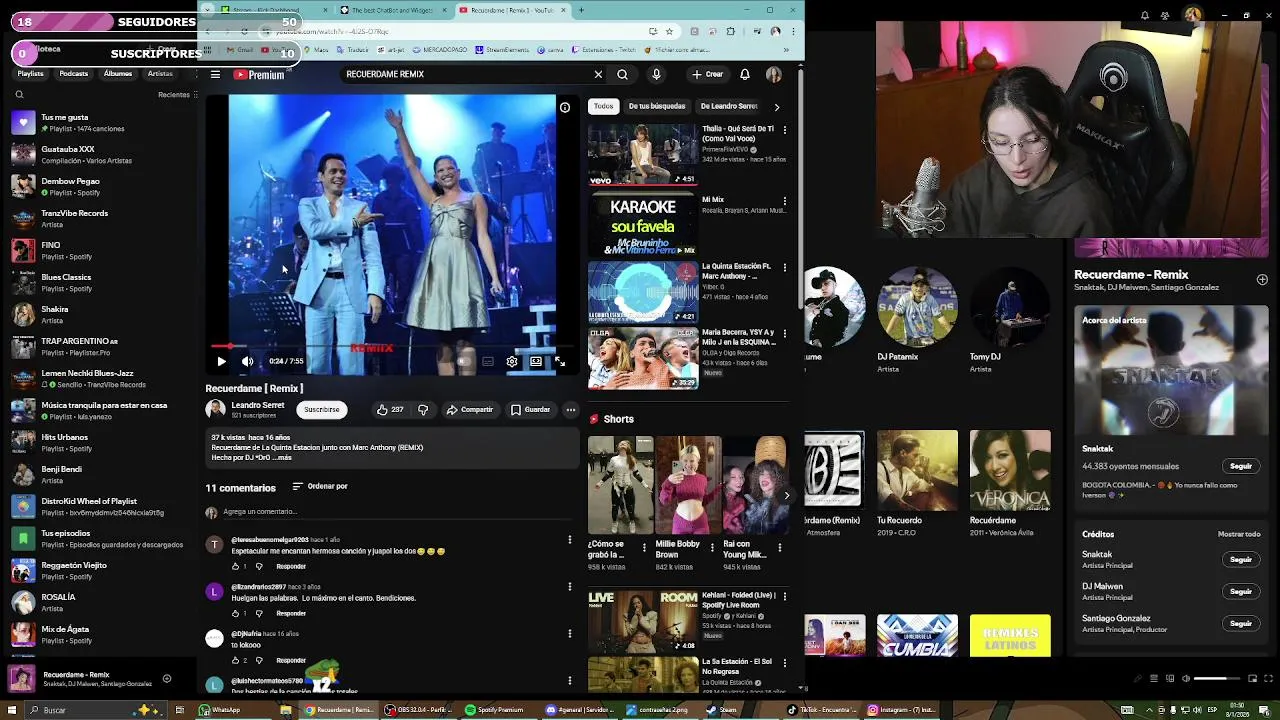
Task: Start voice search with microphone
Action: [x=656, y=74]
